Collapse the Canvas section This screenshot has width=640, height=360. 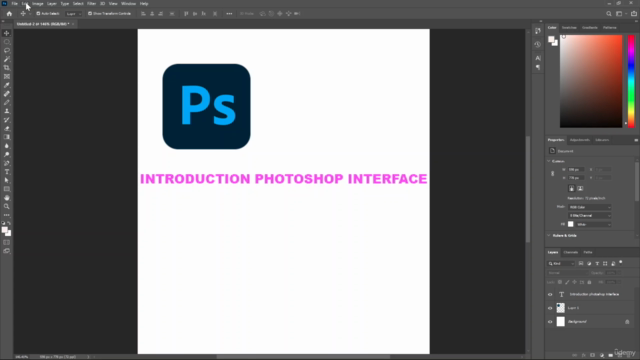[549, 161]
